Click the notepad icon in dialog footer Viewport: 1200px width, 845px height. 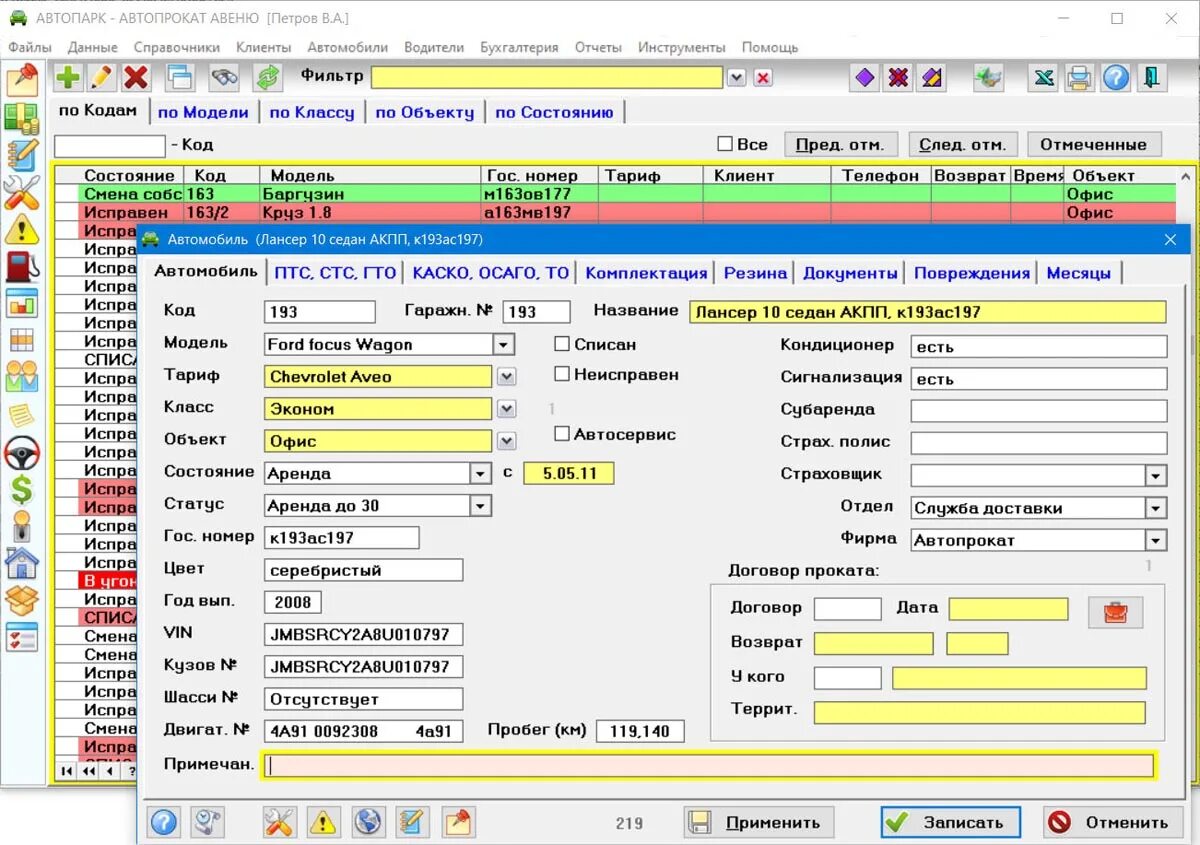pos(412,822)
